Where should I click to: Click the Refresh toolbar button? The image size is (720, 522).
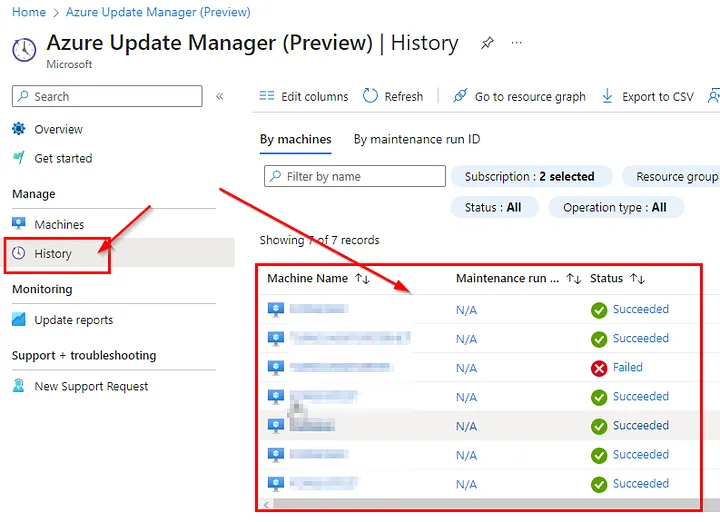point(393,97)
